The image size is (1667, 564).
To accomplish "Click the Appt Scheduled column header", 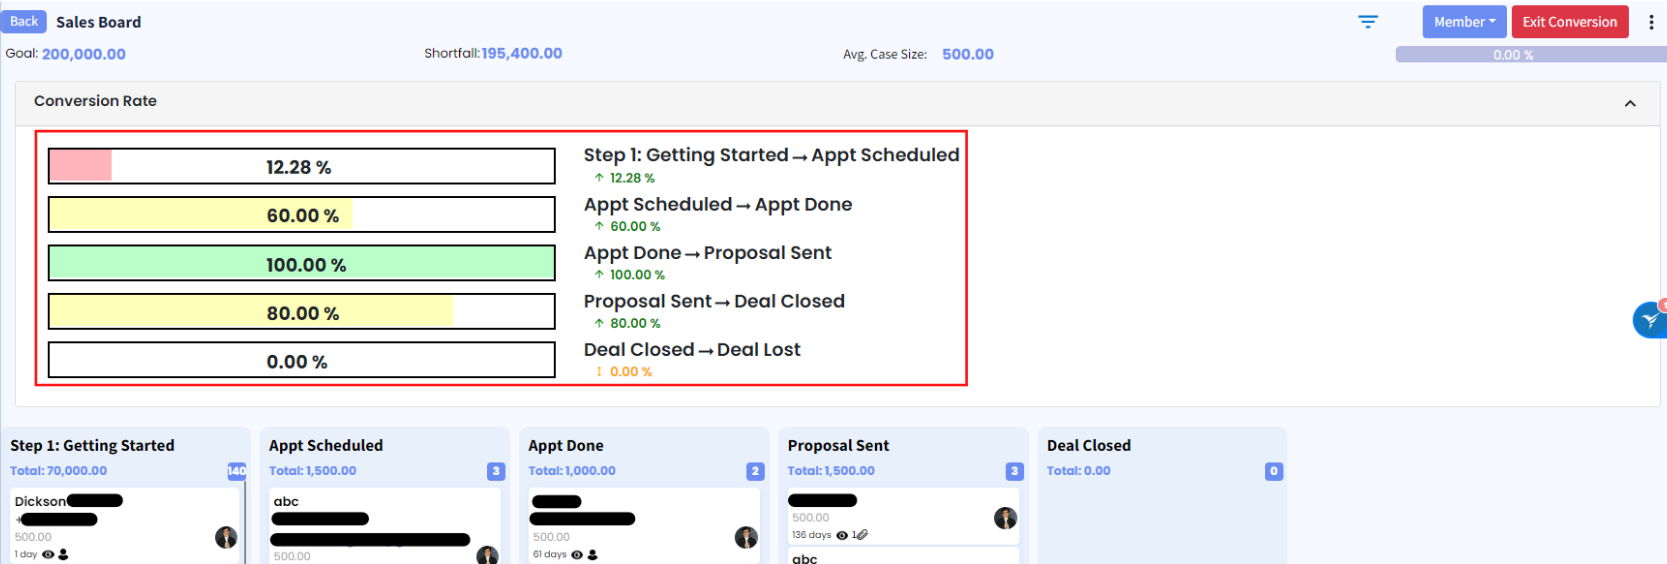I will tap(326, 446).
